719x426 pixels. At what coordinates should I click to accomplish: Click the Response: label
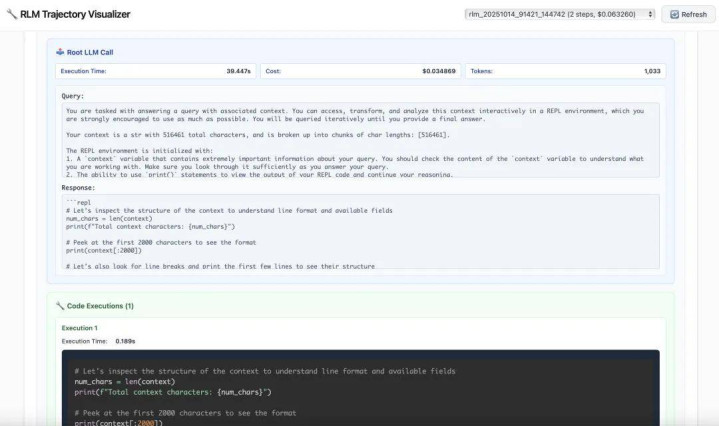[78, 188]
